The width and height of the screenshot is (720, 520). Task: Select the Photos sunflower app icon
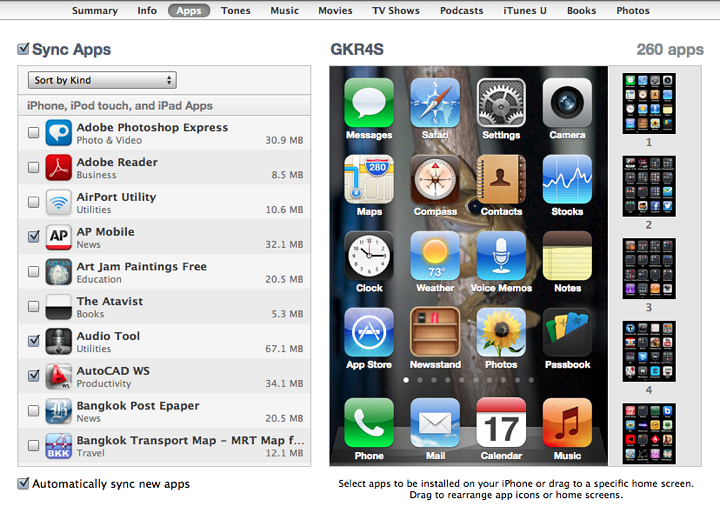[501, 332]
